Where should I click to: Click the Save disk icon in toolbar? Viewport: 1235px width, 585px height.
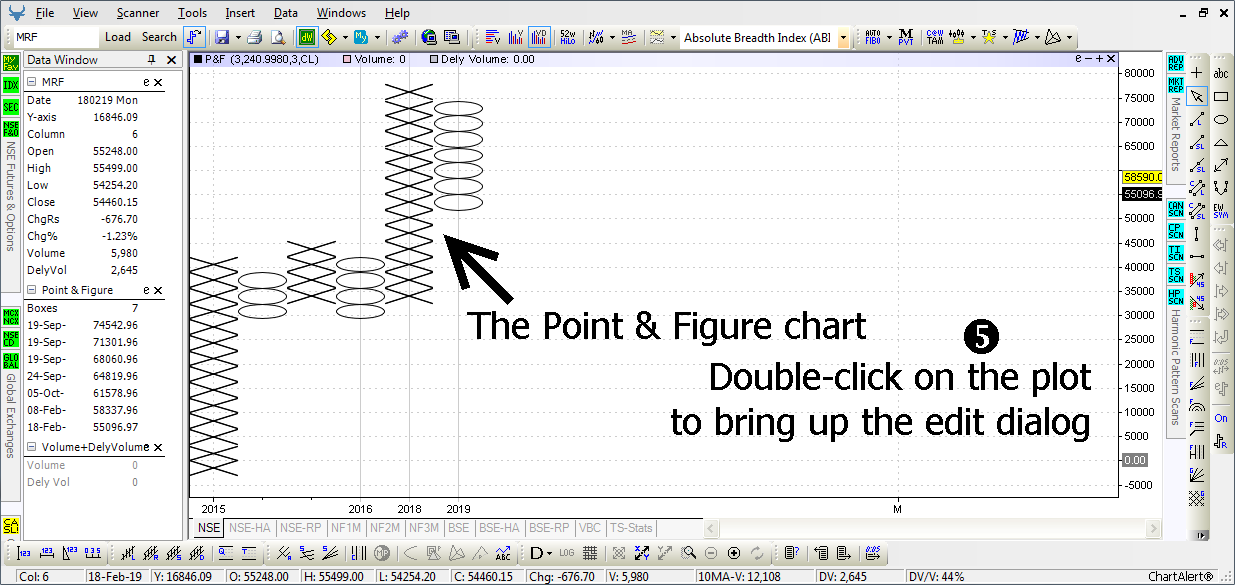pyautogui.click(x=222, y=37)
